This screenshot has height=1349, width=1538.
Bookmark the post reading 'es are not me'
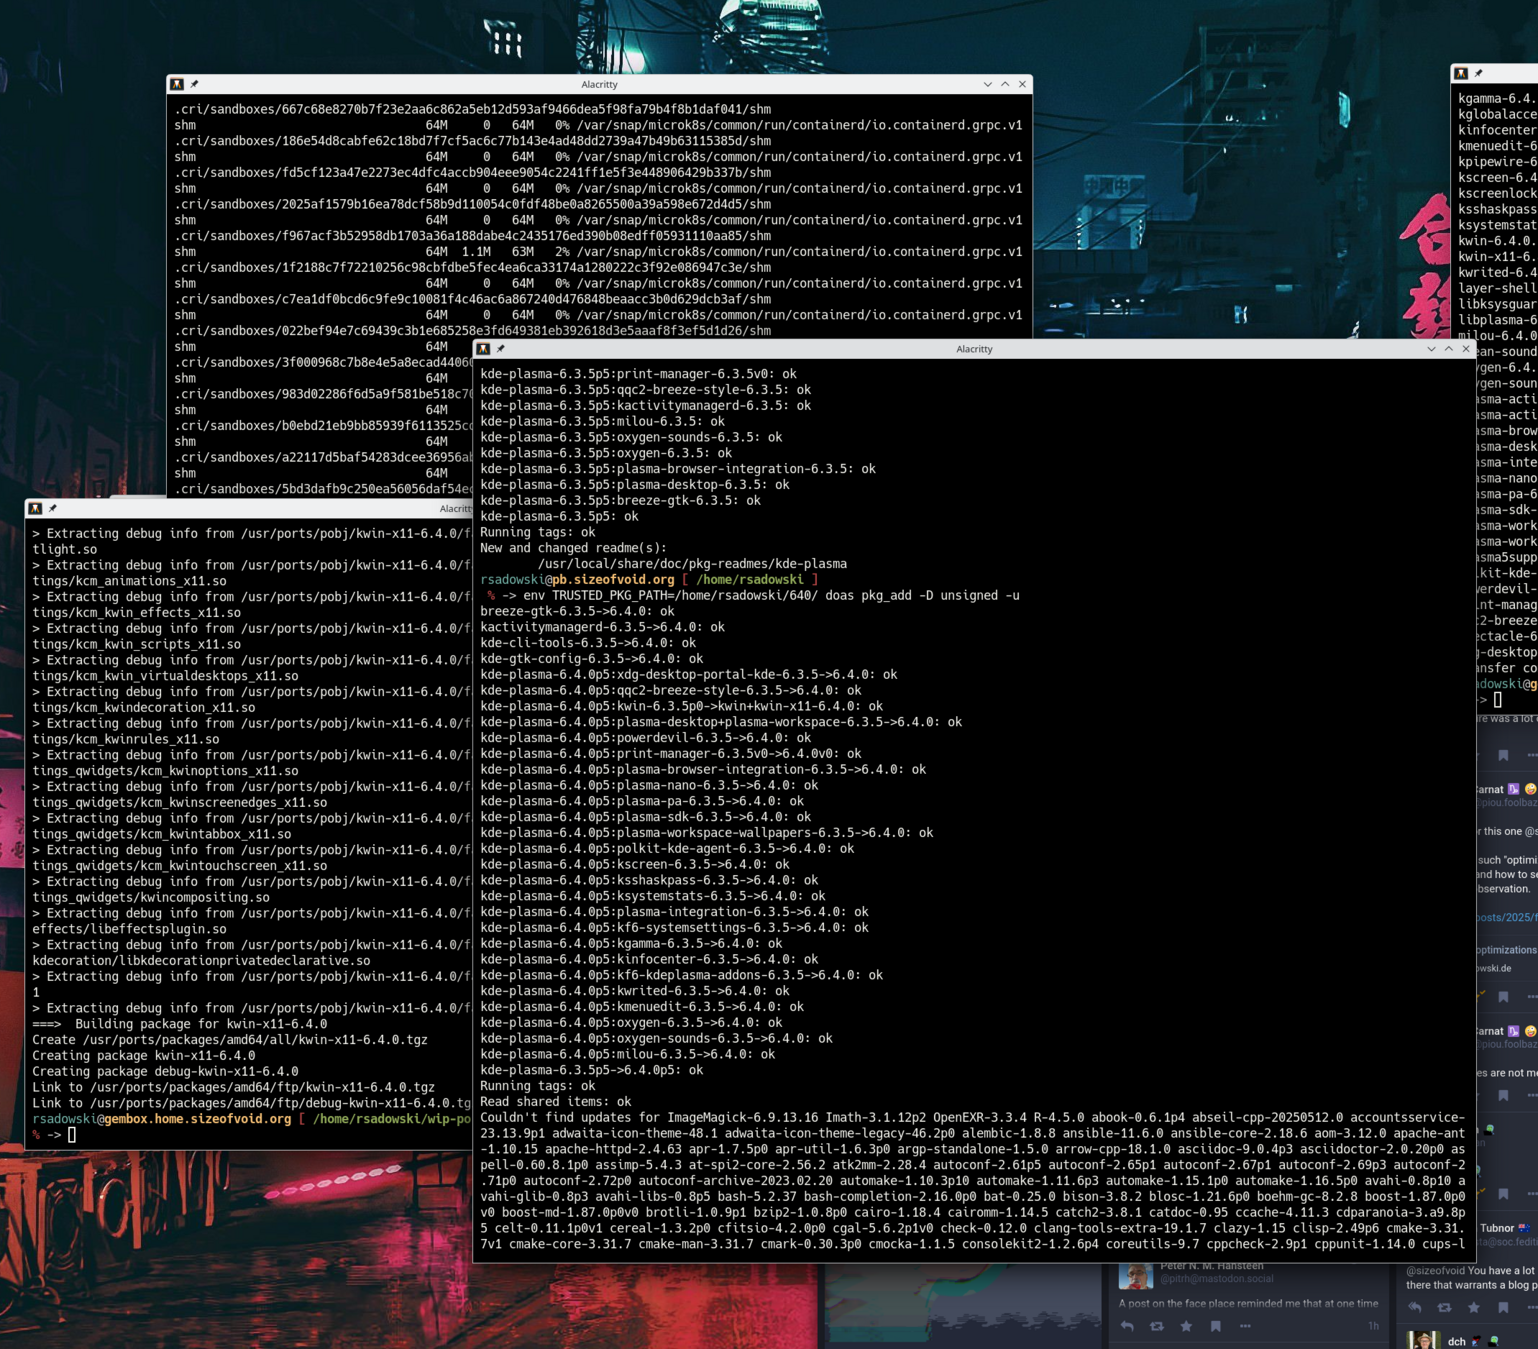pos(1503,1095)
